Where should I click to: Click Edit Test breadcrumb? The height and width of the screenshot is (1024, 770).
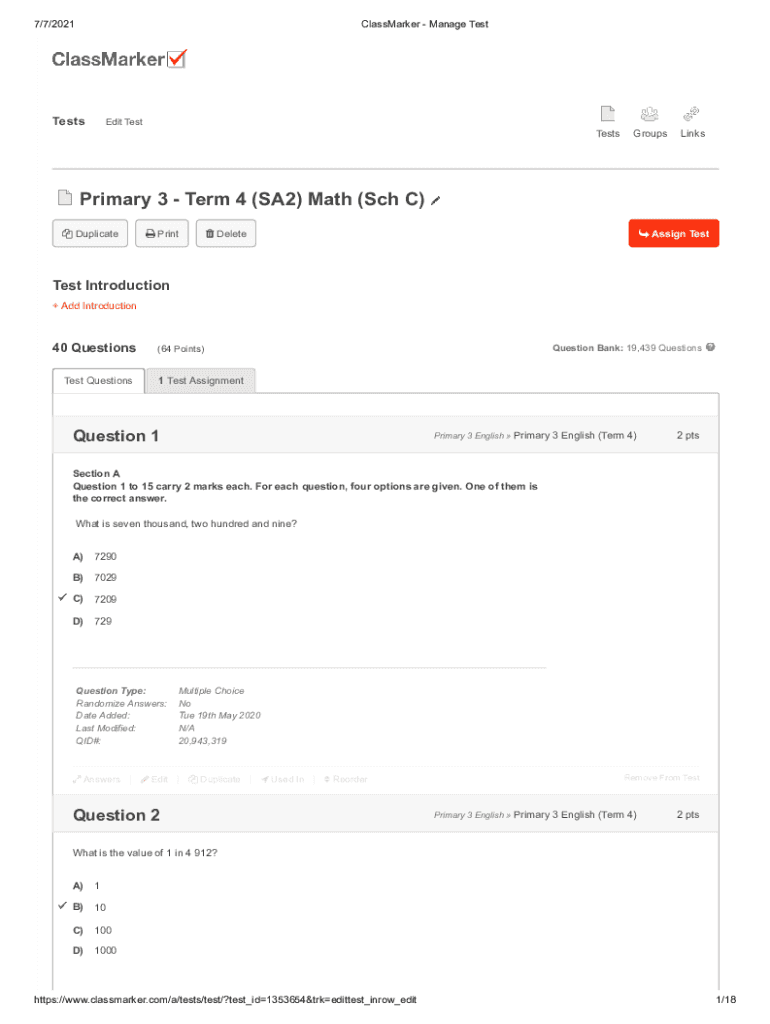click(124, 122)
